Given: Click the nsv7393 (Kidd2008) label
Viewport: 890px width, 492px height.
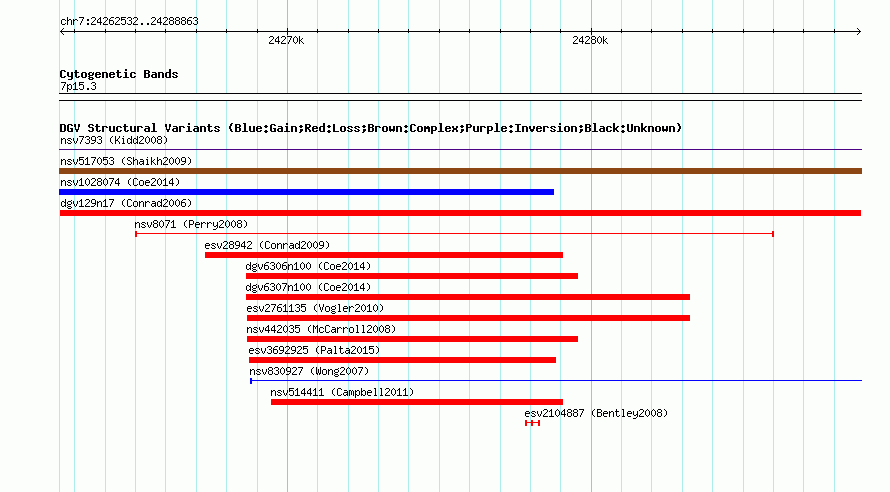Looking at the screenshot, I should click(114, 140).
